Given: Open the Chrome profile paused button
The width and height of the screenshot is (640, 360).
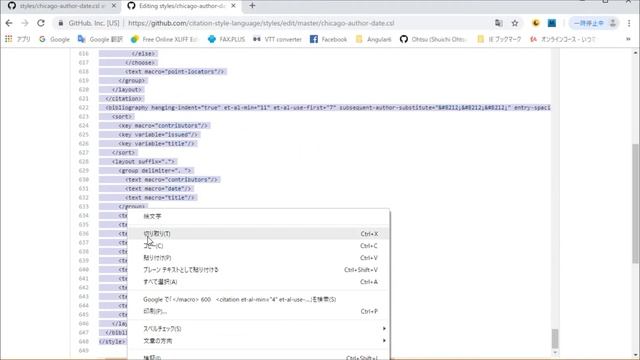Looking at the screenshot, I should [594, 23].
